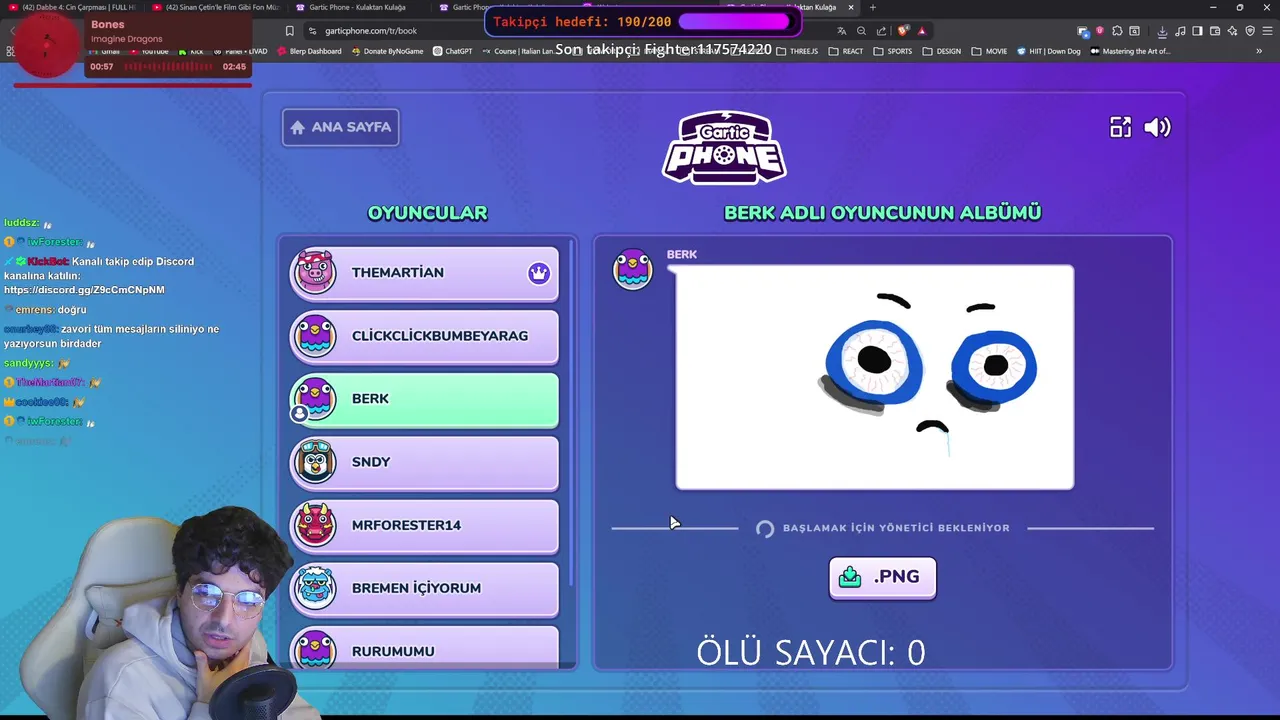
Task: Open the Brave VPN shield icon
Action: [x=1250, y=31]
